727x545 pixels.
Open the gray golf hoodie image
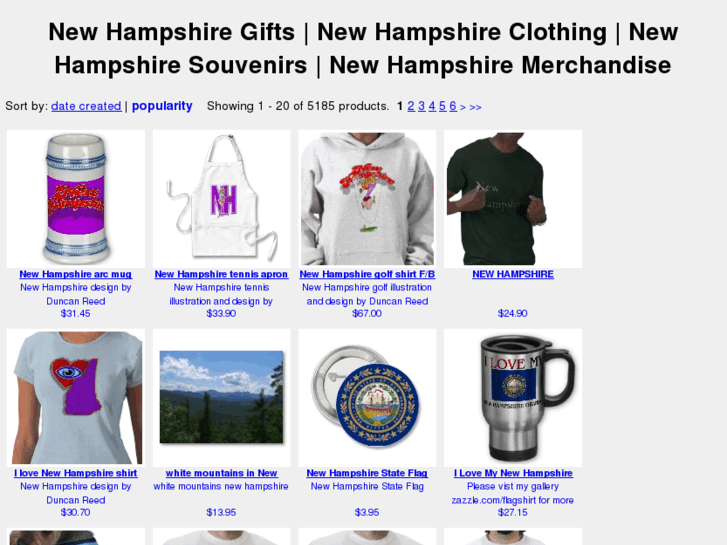[x=367, y=199]
